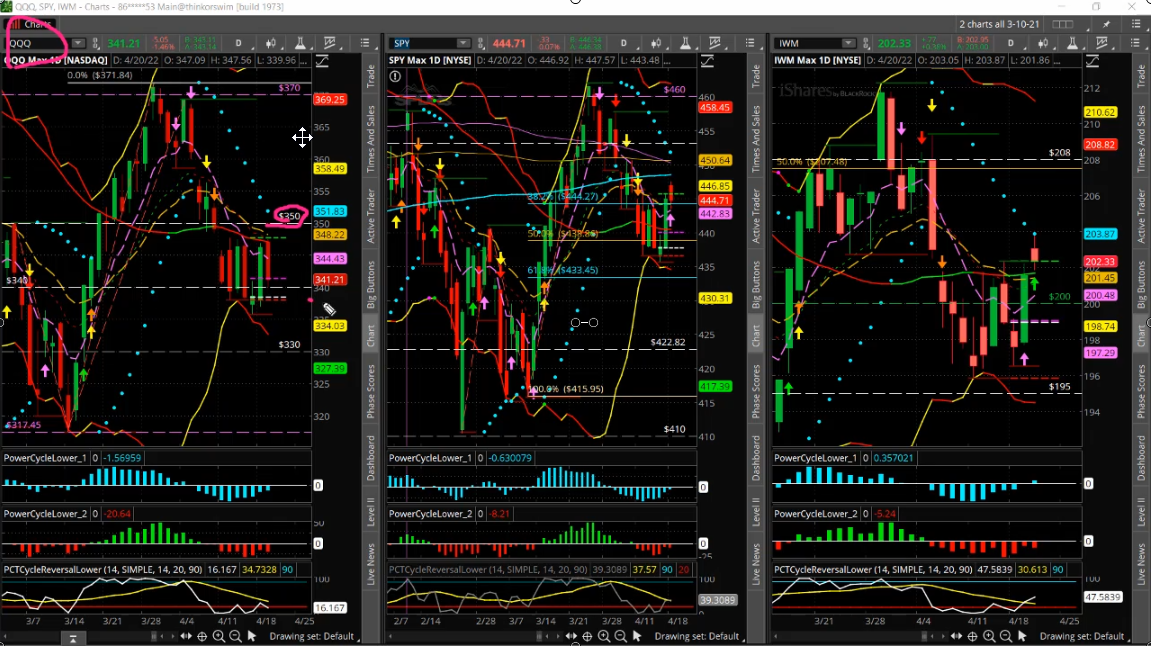Select pointer cursor tool under IWM chart
The image size is (1151, 646).
pyautogui.click(x=1023, y=636)
